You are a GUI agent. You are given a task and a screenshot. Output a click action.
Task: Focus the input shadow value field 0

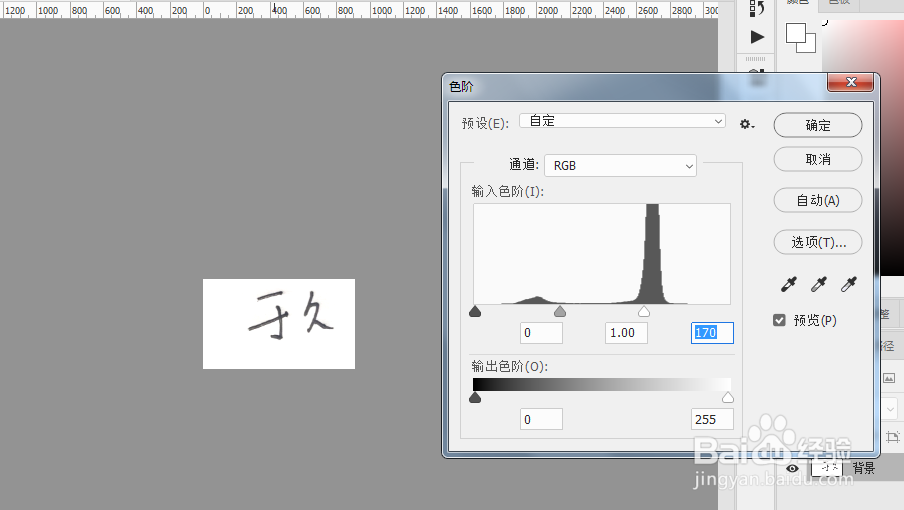pyautogui.click(x=541, y=333)
